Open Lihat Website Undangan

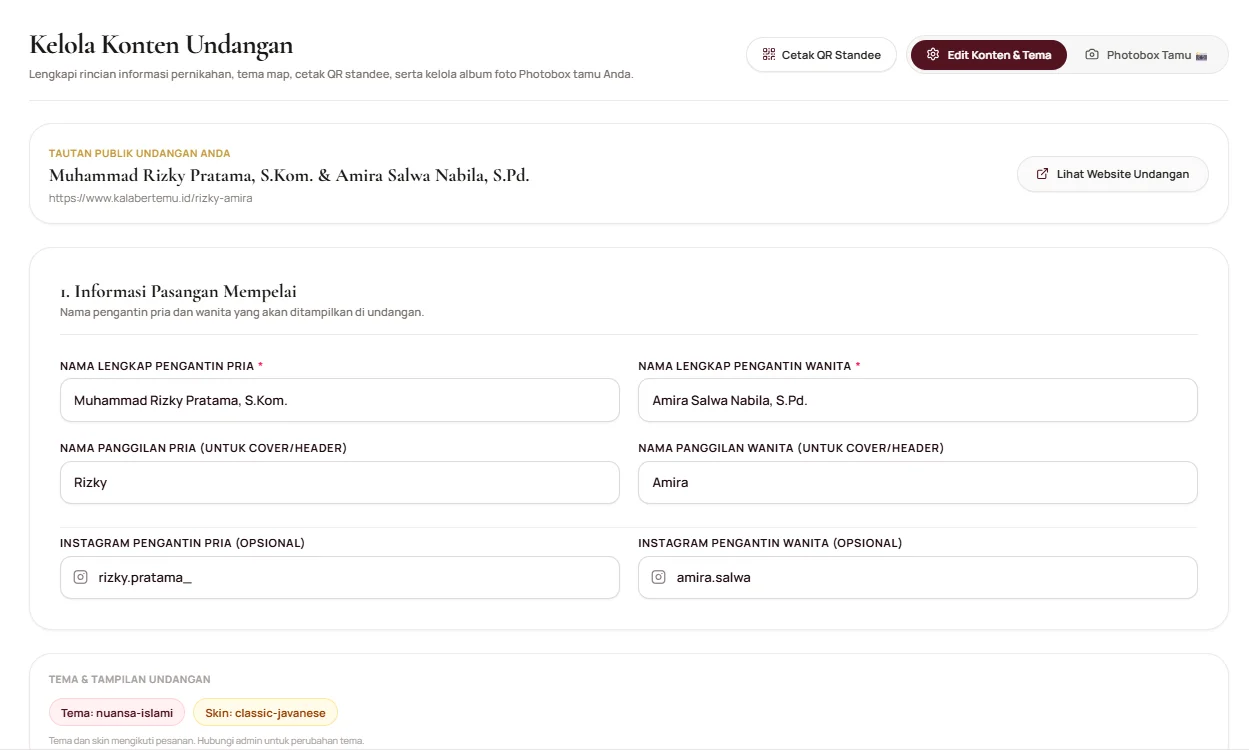coord(1112,174)
